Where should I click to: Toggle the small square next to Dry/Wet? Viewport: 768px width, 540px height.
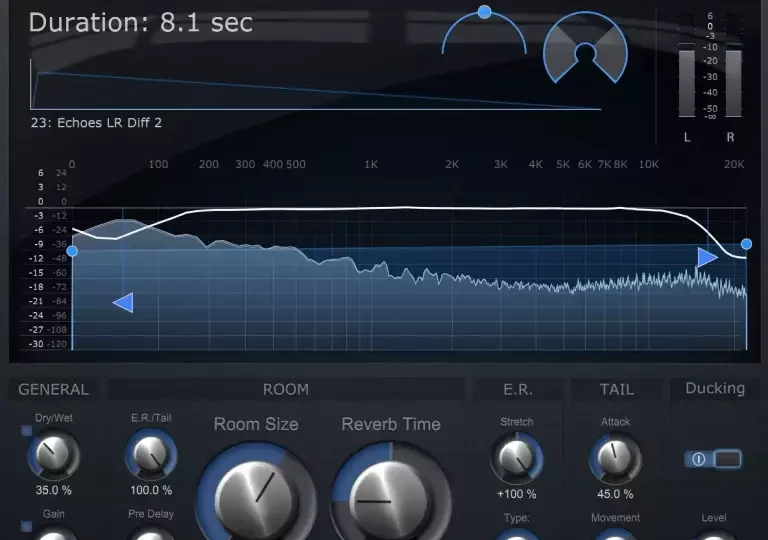(x=26, y=431)
